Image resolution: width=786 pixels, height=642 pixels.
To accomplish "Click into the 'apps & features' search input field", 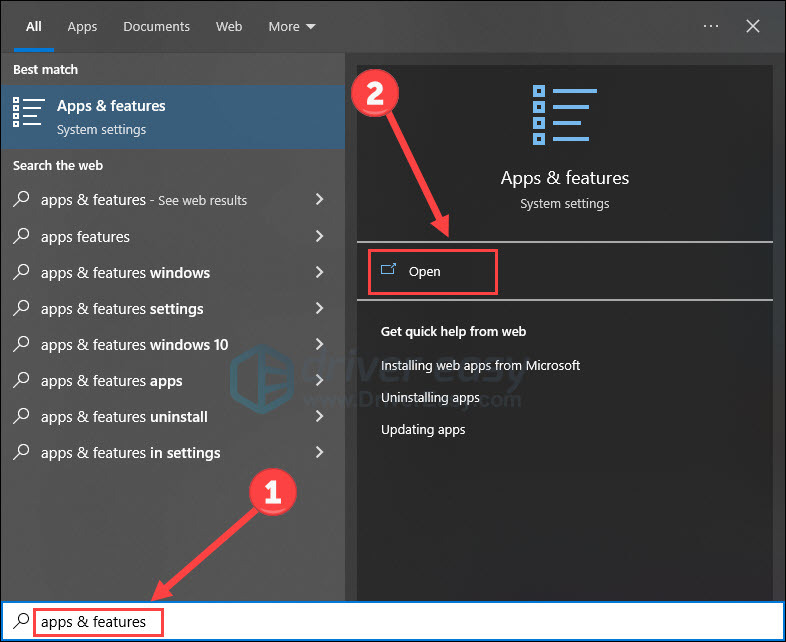I will (393, 621).
